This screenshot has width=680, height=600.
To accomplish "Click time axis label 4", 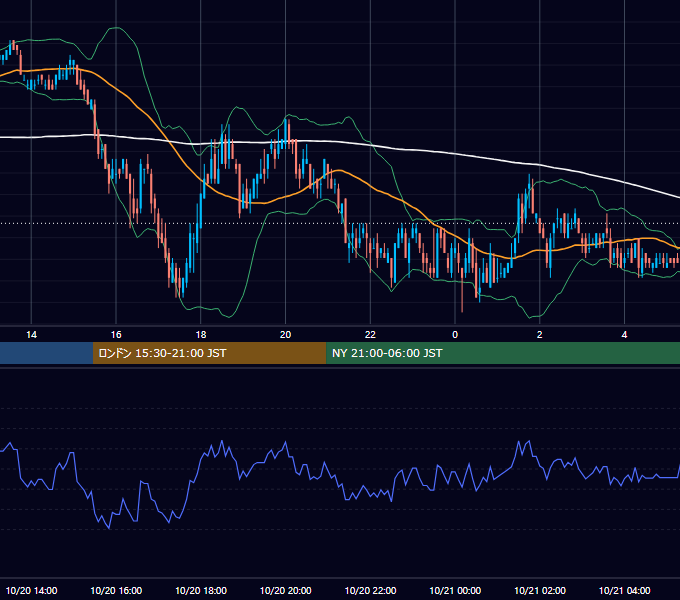I will pos(624,335).
